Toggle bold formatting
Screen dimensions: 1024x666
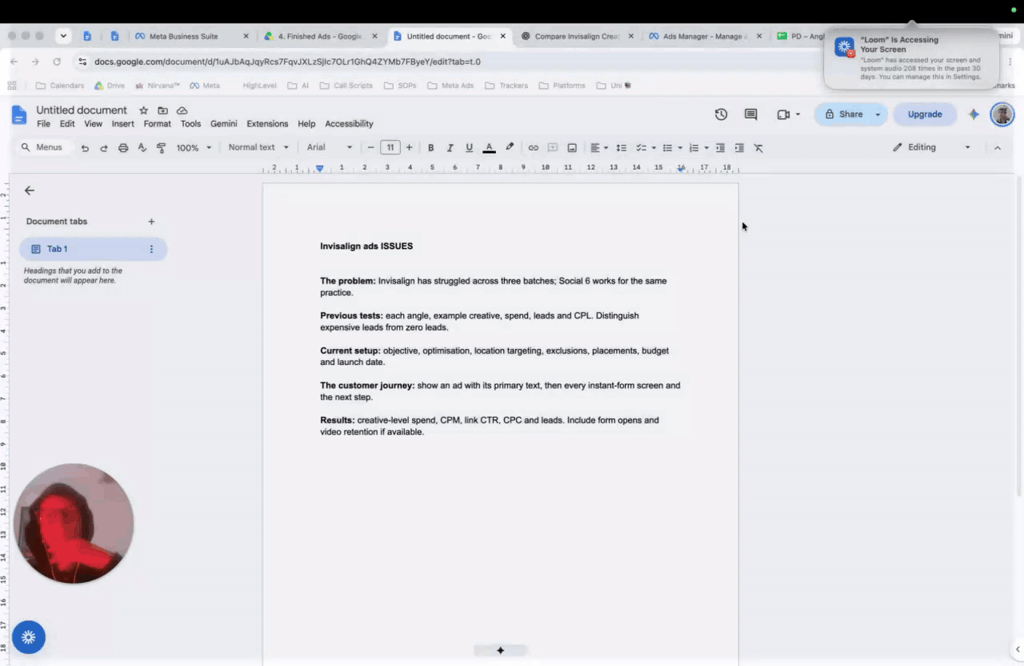[x=430, y=148]
